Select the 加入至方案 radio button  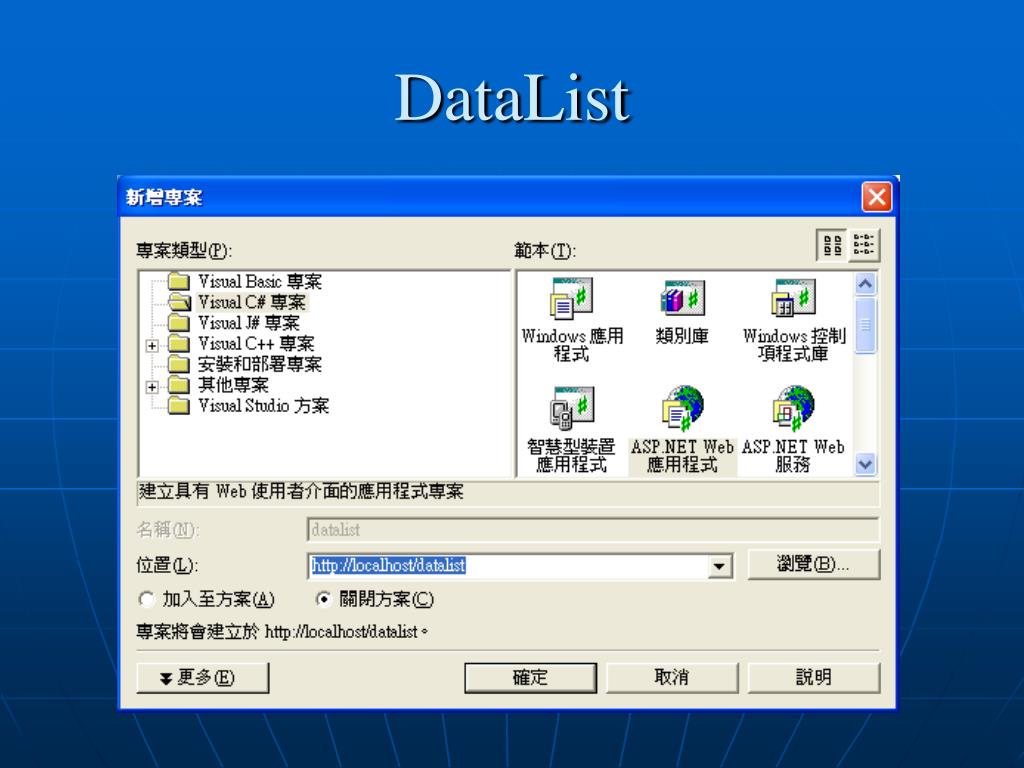(x=146, y=599)
